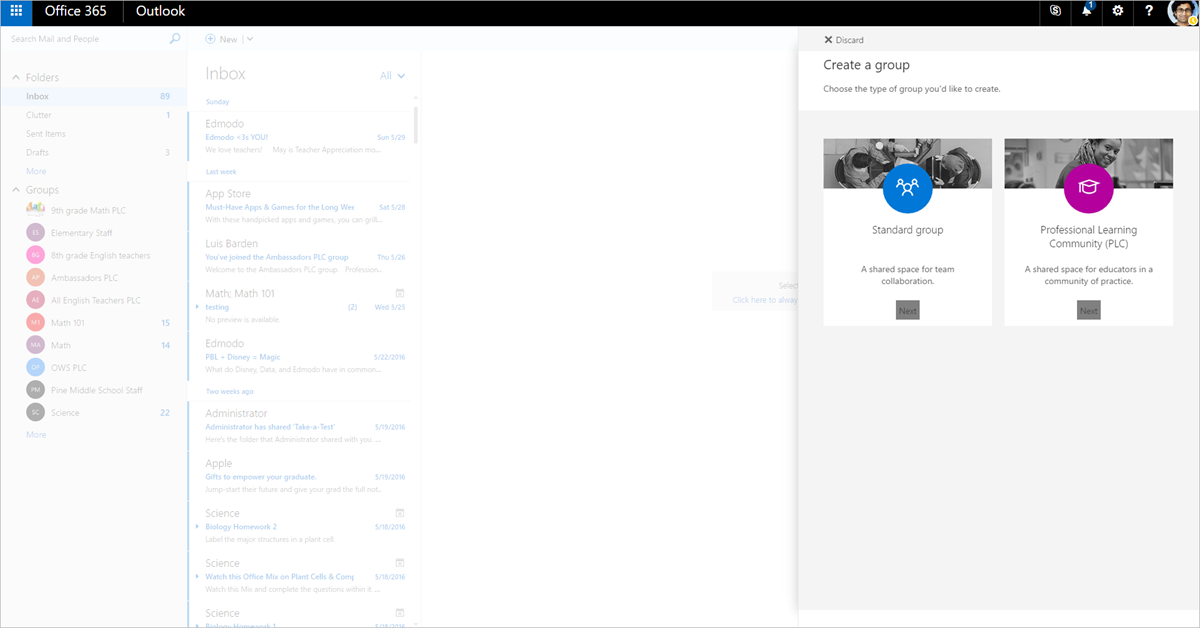Select the Professional Learning Community graduation cap icon
The image size is (1200, 628).
pos(1088,188)
